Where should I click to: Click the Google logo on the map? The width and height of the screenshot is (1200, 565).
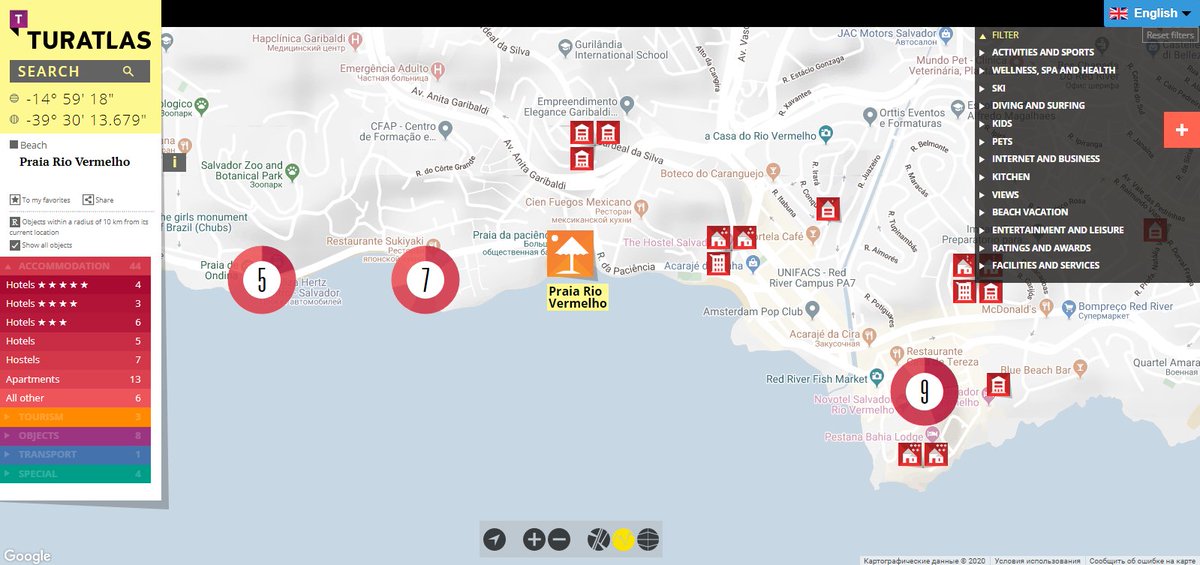(27, 556)
